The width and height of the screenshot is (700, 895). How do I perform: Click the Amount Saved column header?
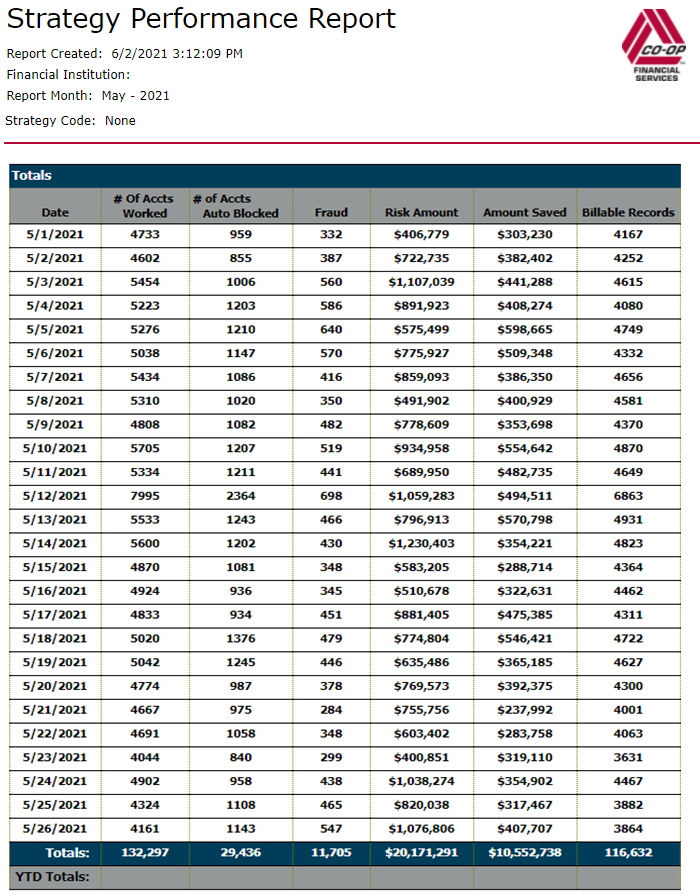(525, 212)
